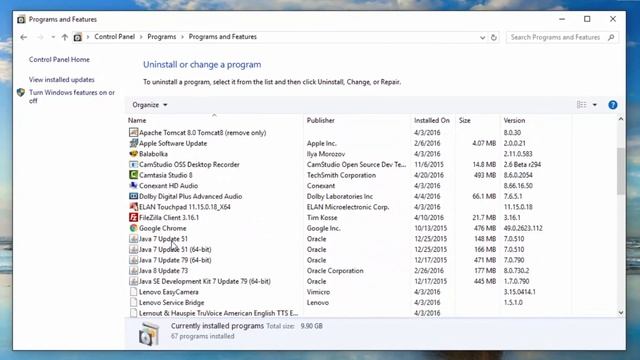640x360 pixels.
Task: Open Help with the question mark icon
Action: tap(613, 105)
